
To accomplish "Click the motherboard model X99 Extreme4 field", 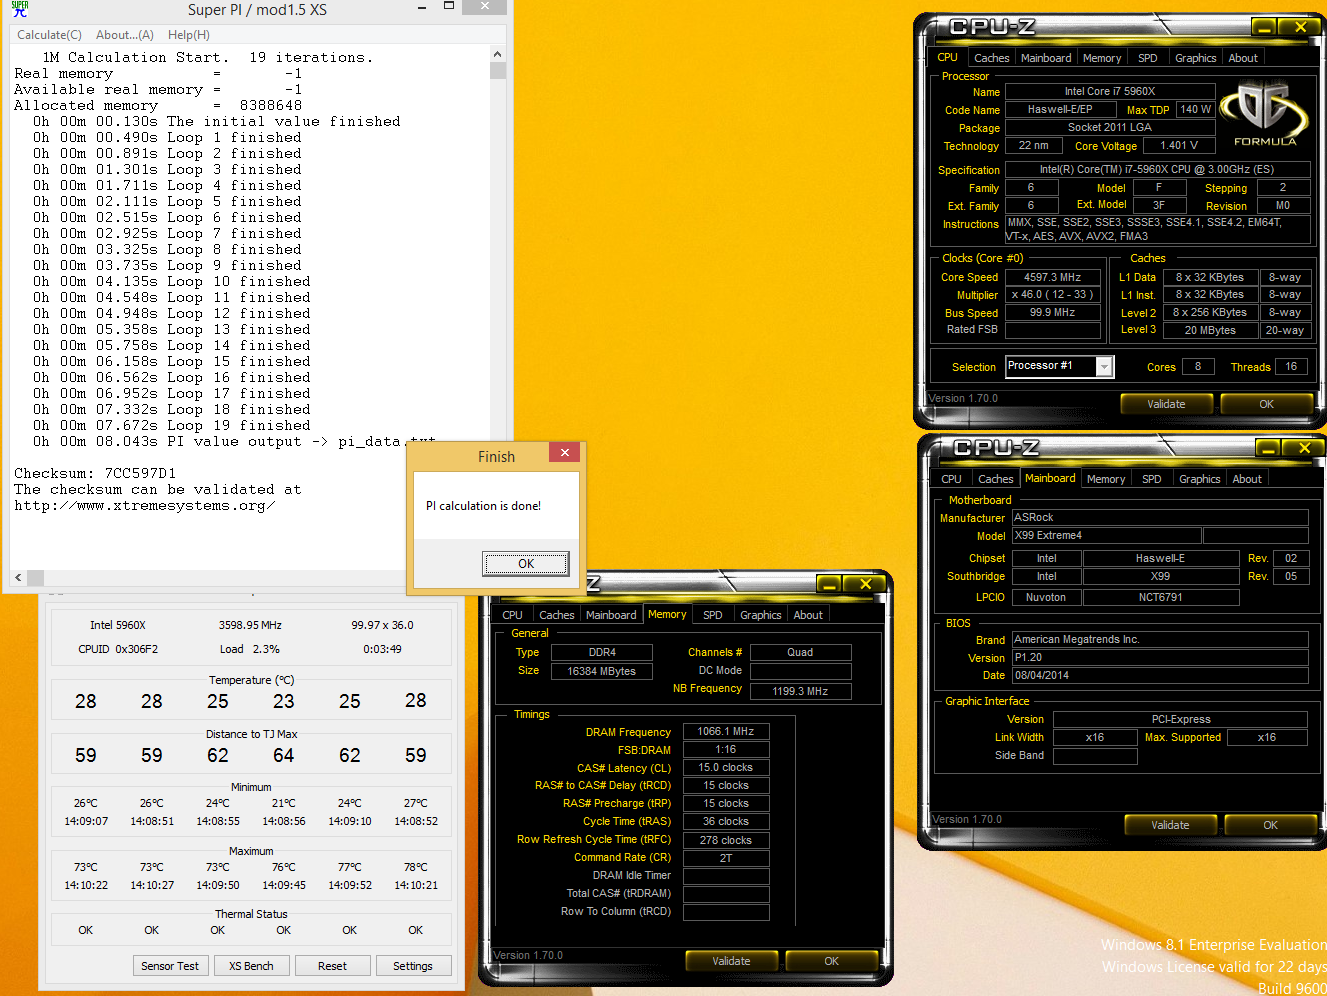I will click(1107, 536).
